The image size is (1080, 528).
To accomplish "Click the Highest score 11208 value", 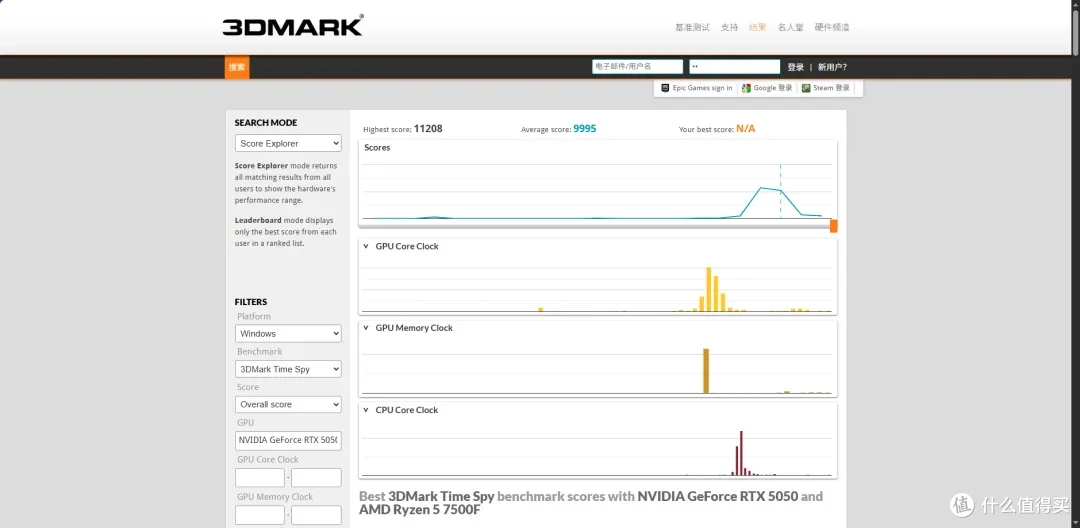I will [428, 129].
